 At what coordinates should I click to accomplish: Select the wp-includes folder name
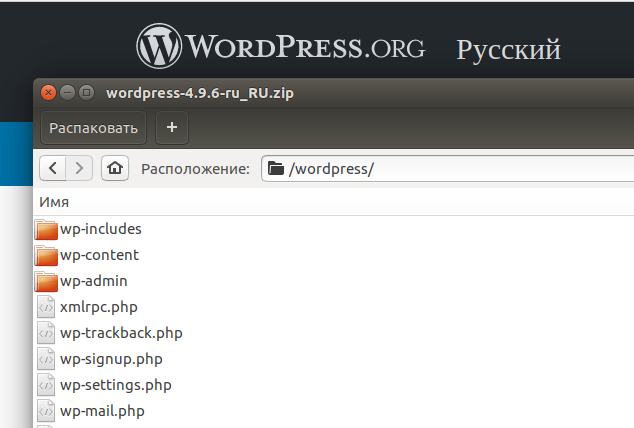101,229
